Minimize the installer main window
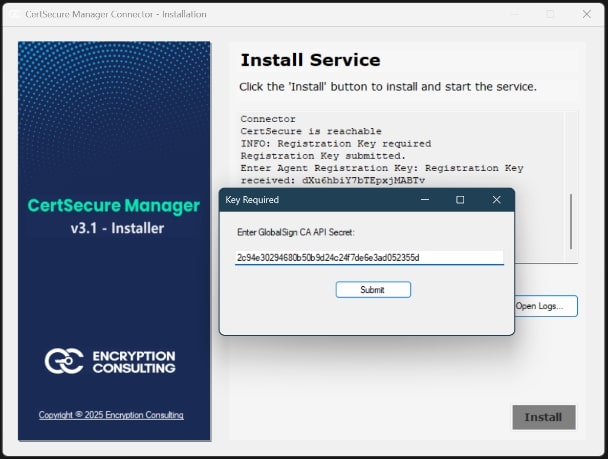 [515, 14]
